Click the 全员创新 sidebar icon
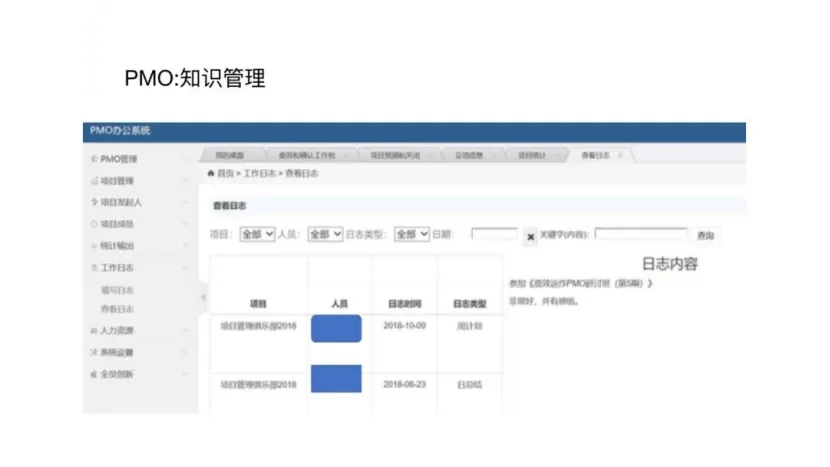 click(94, 374)
